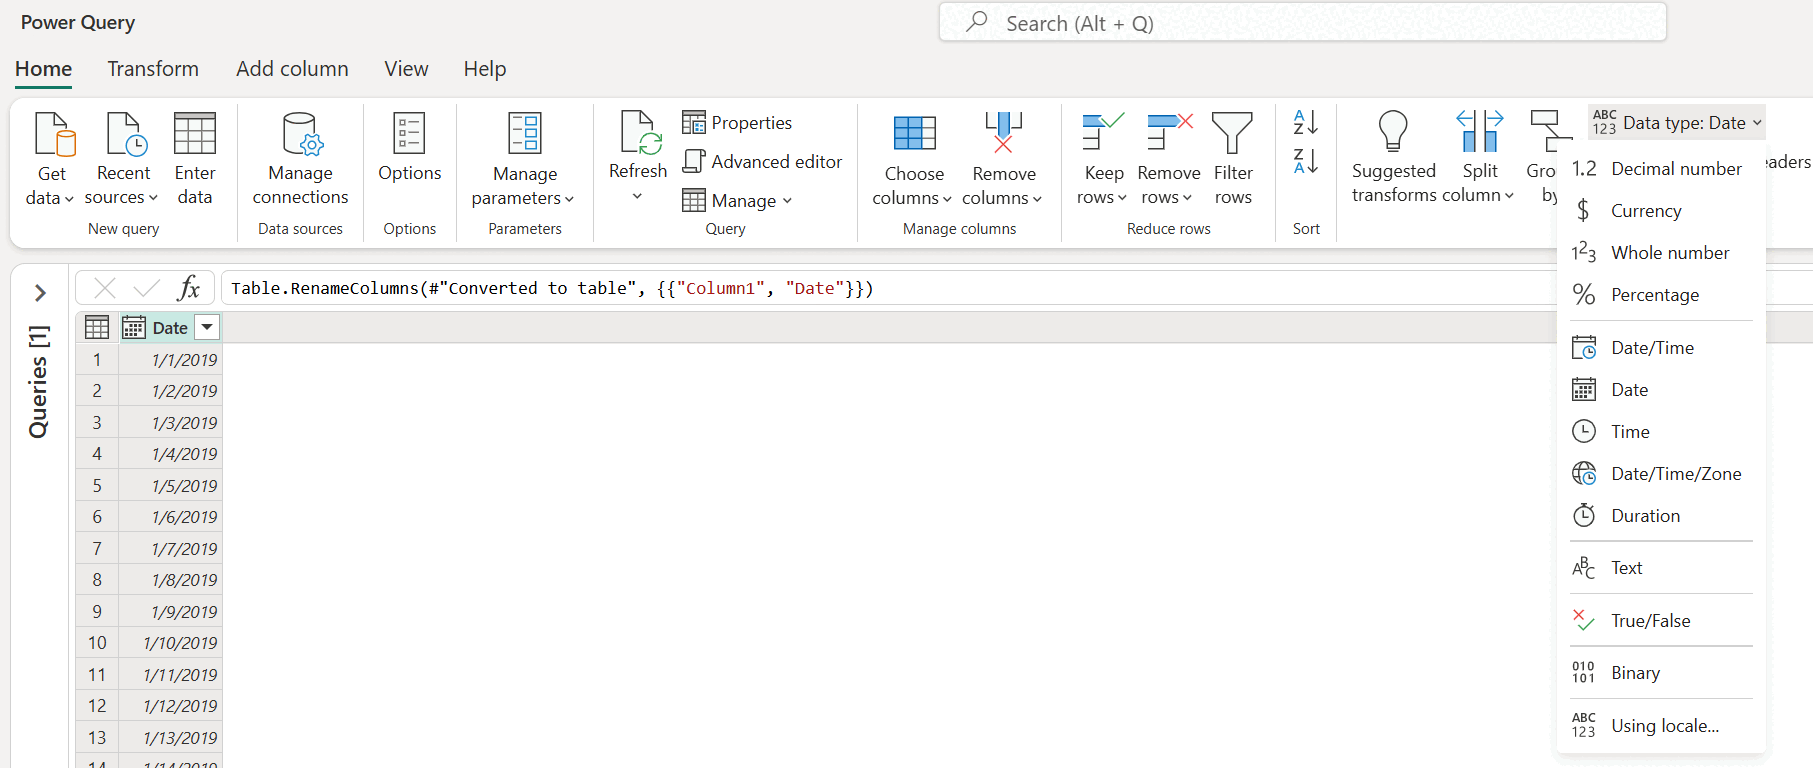Sort the column ascending

coord(1306,122)
